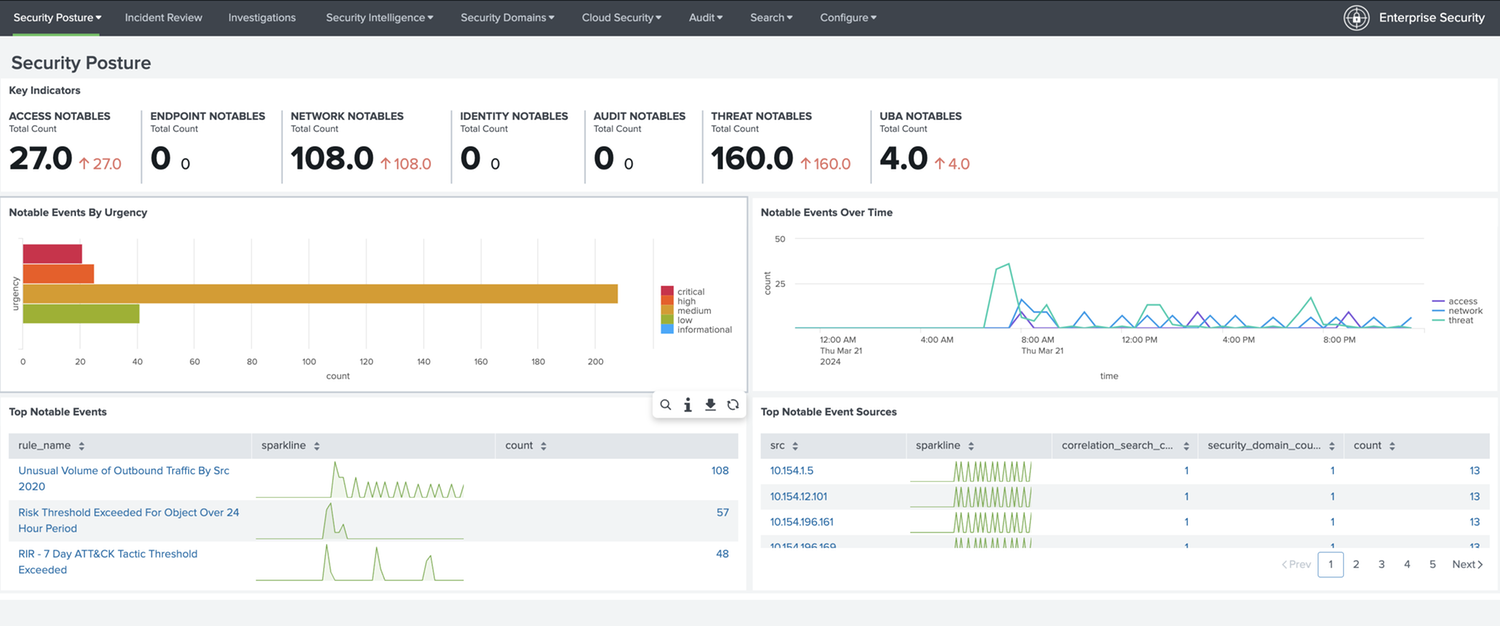The width and height of the screenshot is (1500, 626).
Task: Click the panel info icon
Action: (x=688, y=405)
